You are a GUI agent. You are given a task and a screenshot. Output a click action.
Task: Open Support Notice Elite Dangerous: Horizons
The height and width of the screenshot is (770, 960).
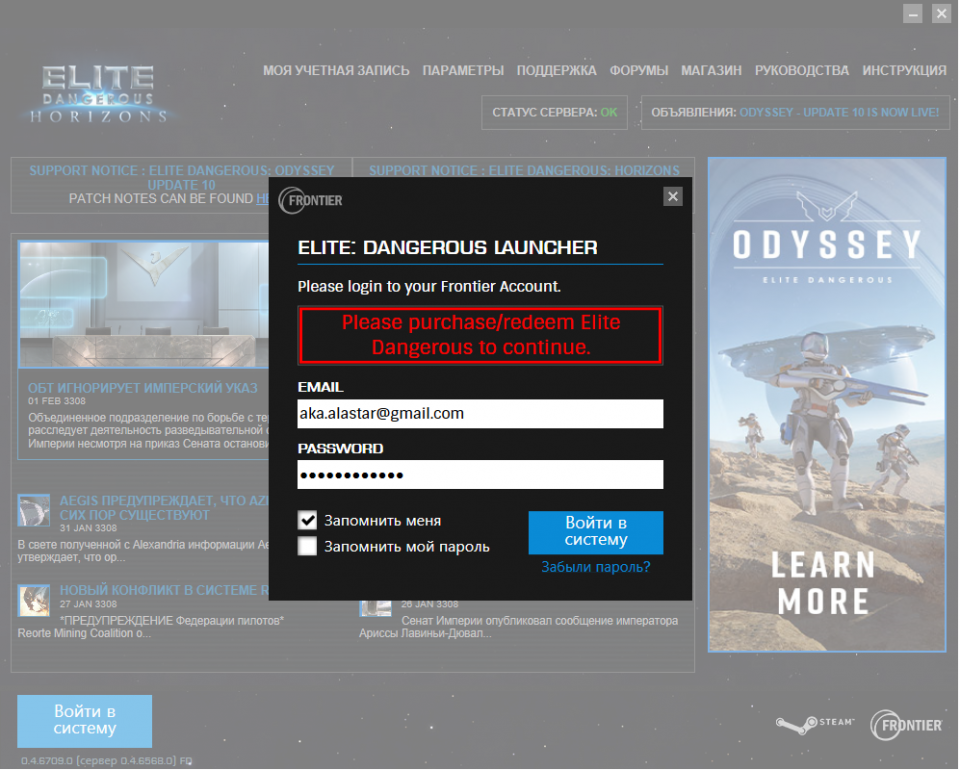tap(524, 170)
